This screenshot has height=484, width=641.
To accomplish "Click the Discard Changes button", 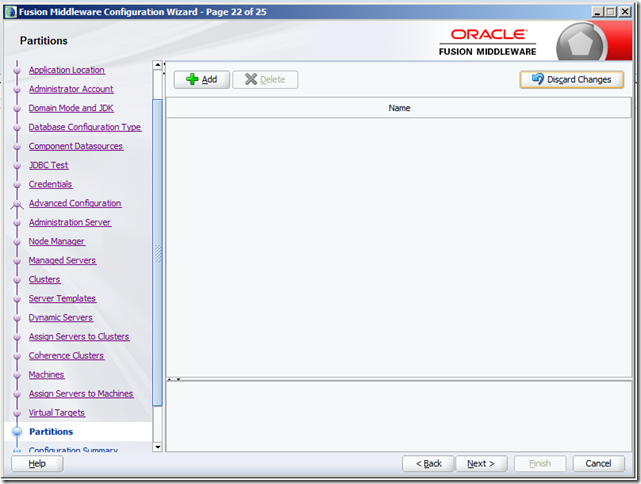I will (x=572, y=79).
